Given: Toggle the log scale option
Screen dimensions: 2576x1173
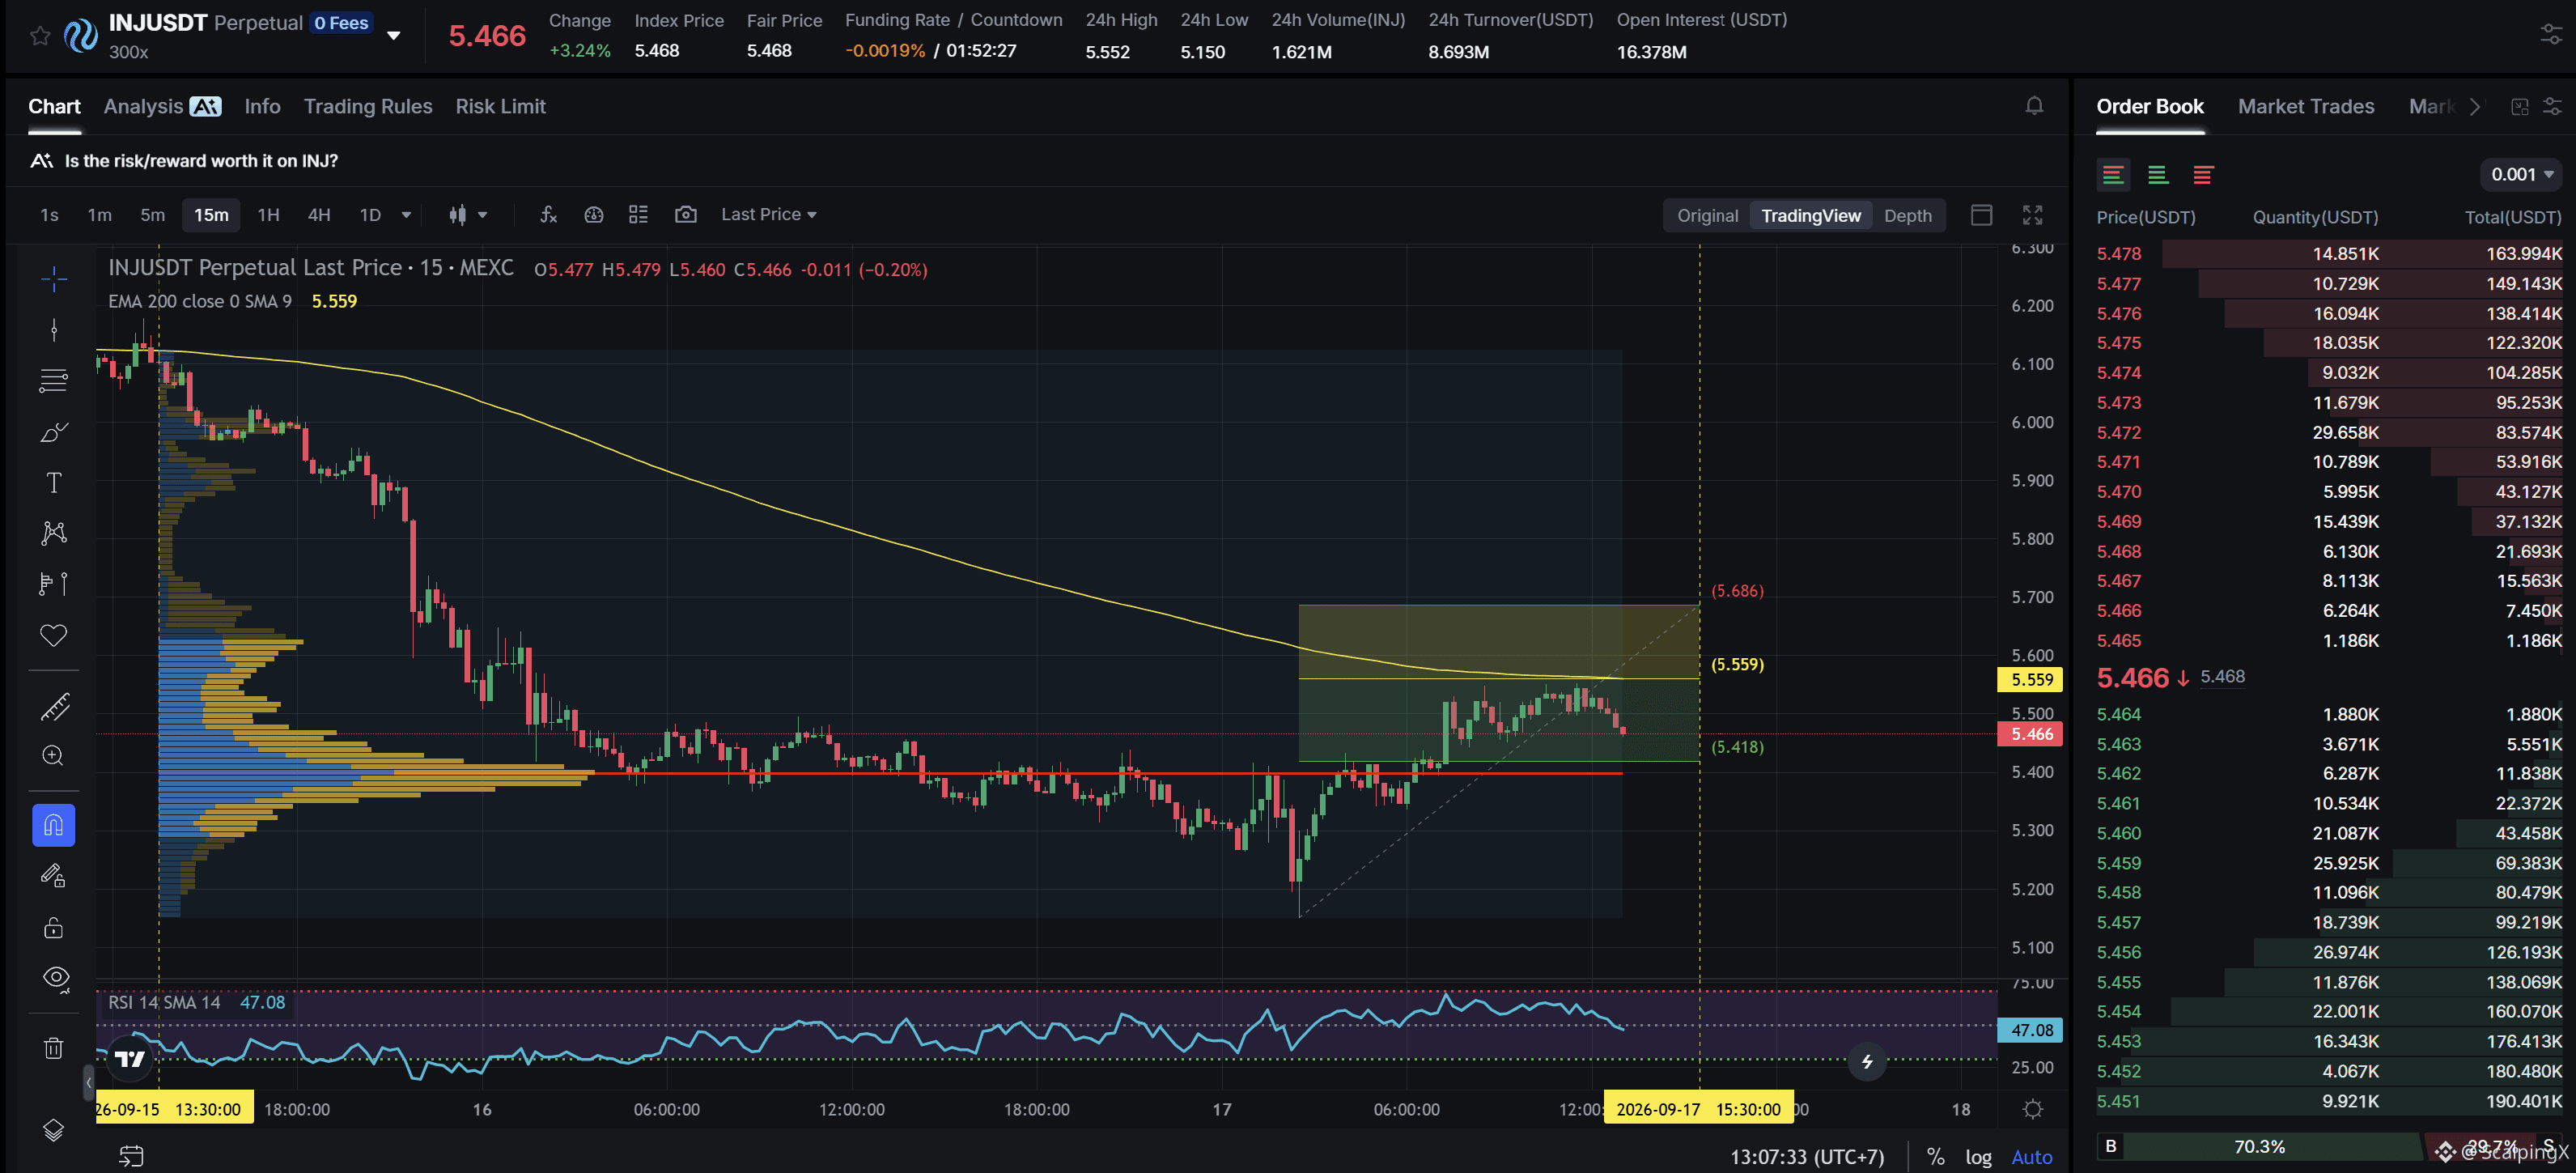Looking at the screenshot, I should click(x=1978, y=1157).
